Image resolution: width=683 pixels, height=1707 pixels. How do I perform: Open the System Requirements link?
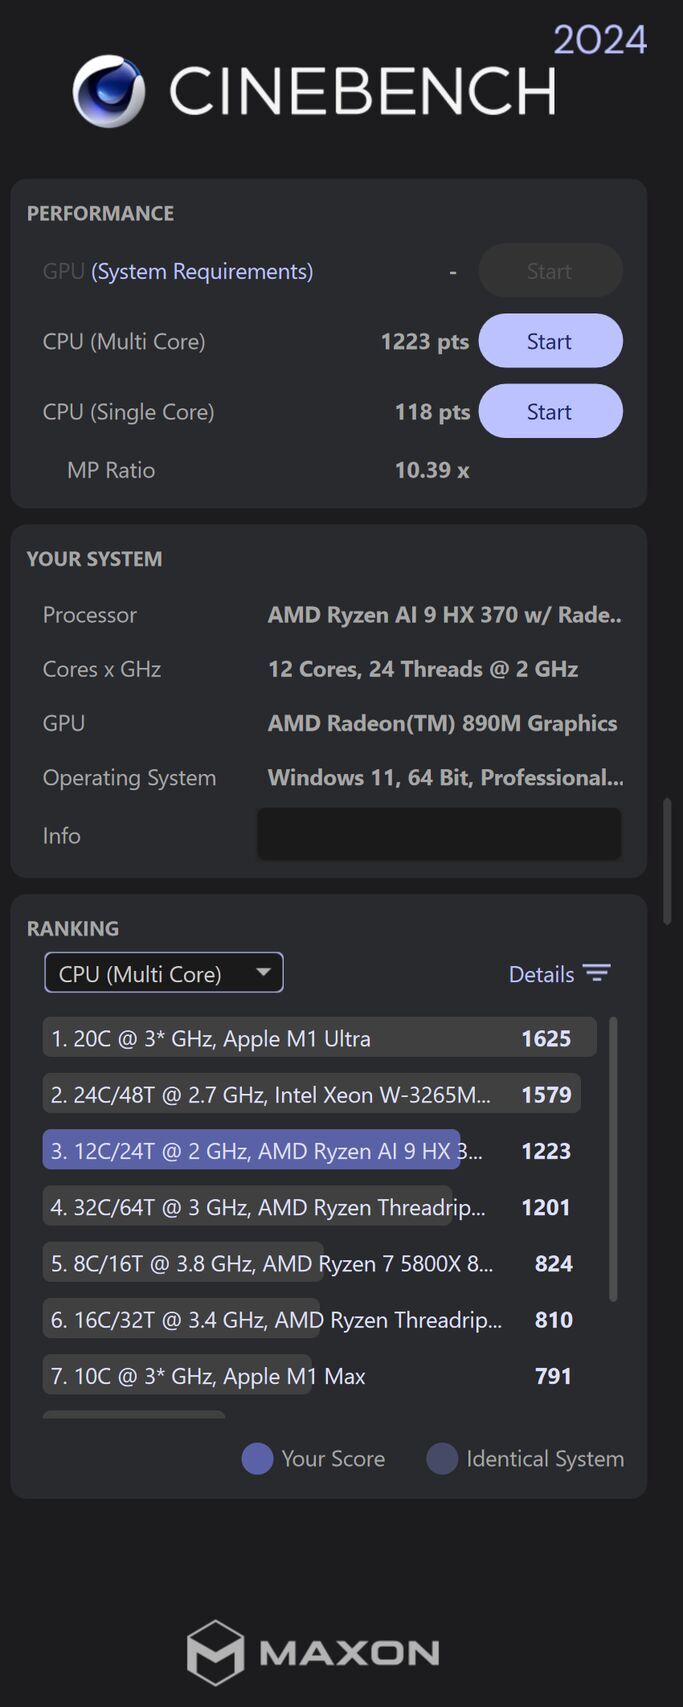200,271
